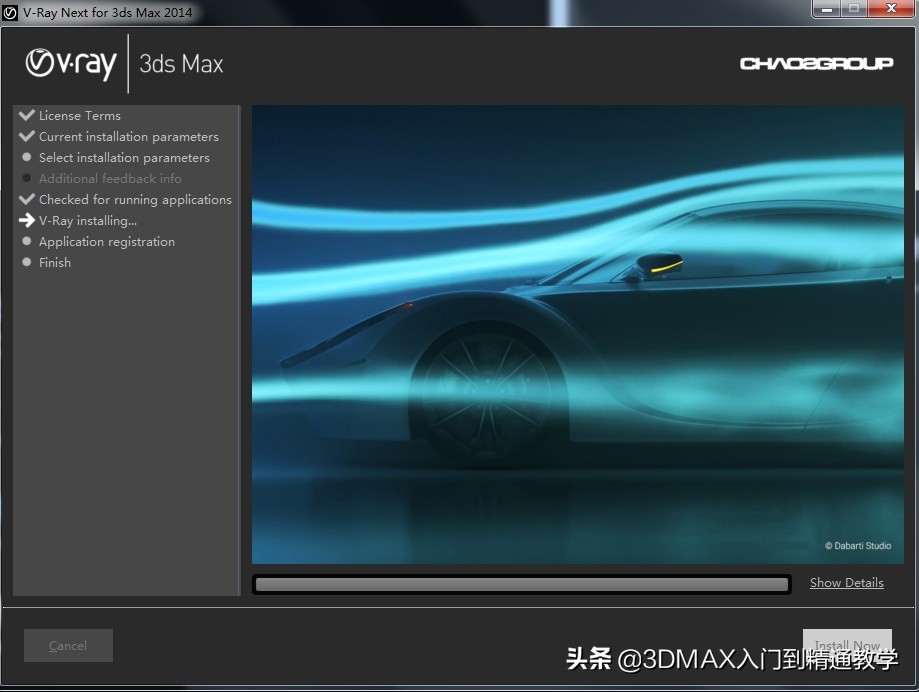Click the checkmark beside Checked for running applications
This screenshot has height=692, width=919.
pyautogui.click(x=25, y=199)
